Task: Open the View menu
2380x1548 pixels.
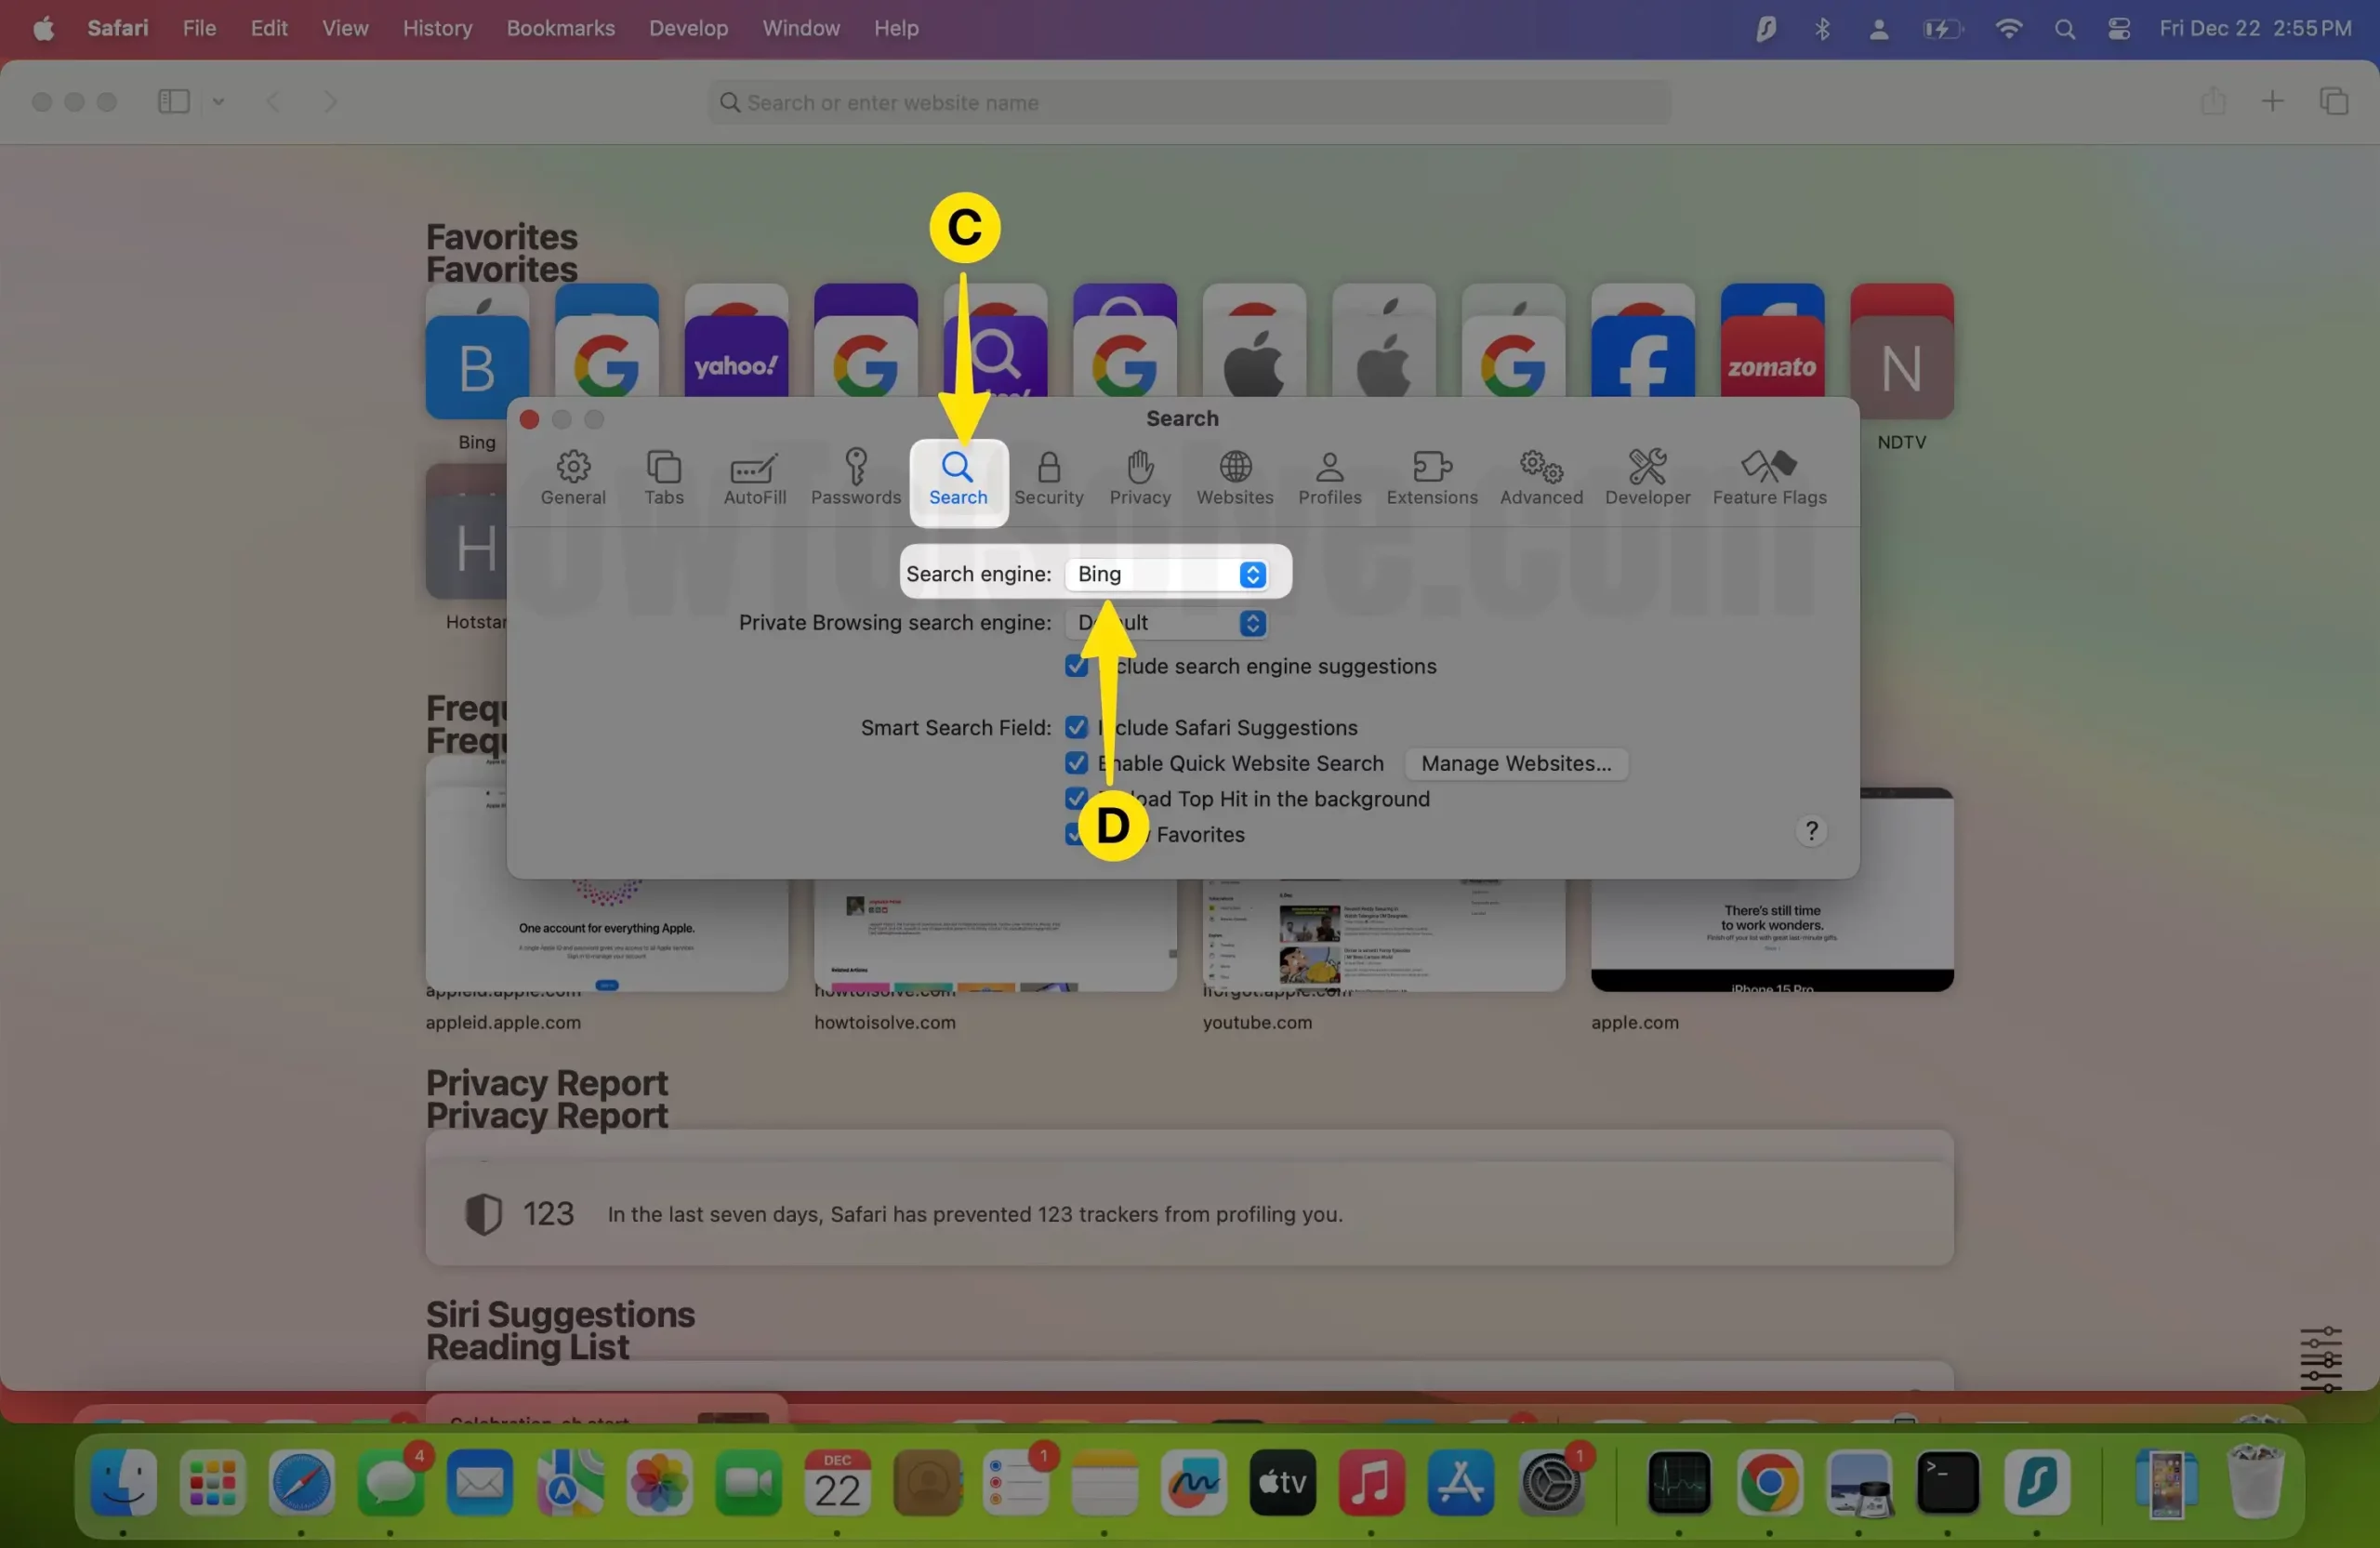Action: [x=345, y=28]
